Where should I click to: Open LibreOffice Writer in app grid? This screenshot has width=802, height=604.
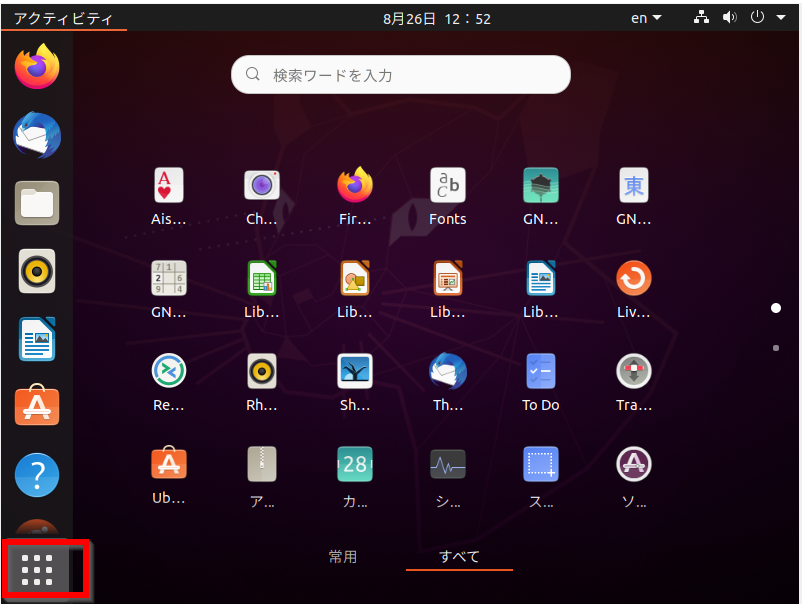541,289
